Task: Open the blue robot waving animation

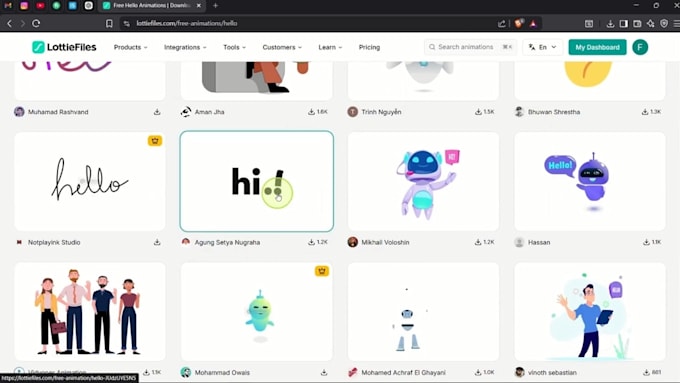Action: click(x=423, y=181)
